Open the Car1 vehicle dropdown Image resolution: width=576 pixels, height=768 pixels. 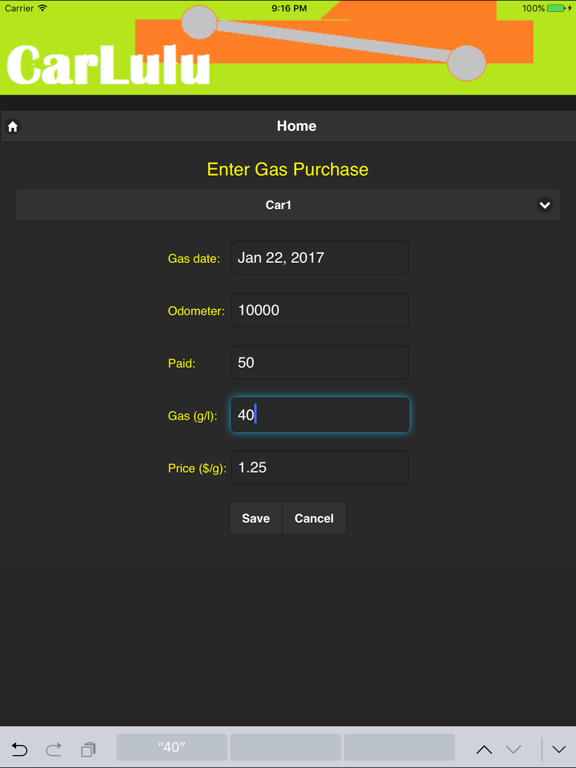[288, 205]
